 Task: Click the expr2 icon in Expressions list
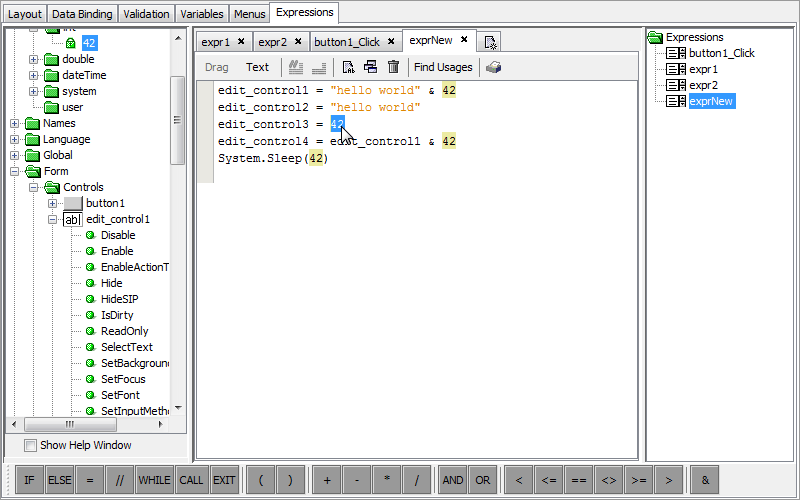click(x=676, y=85)
